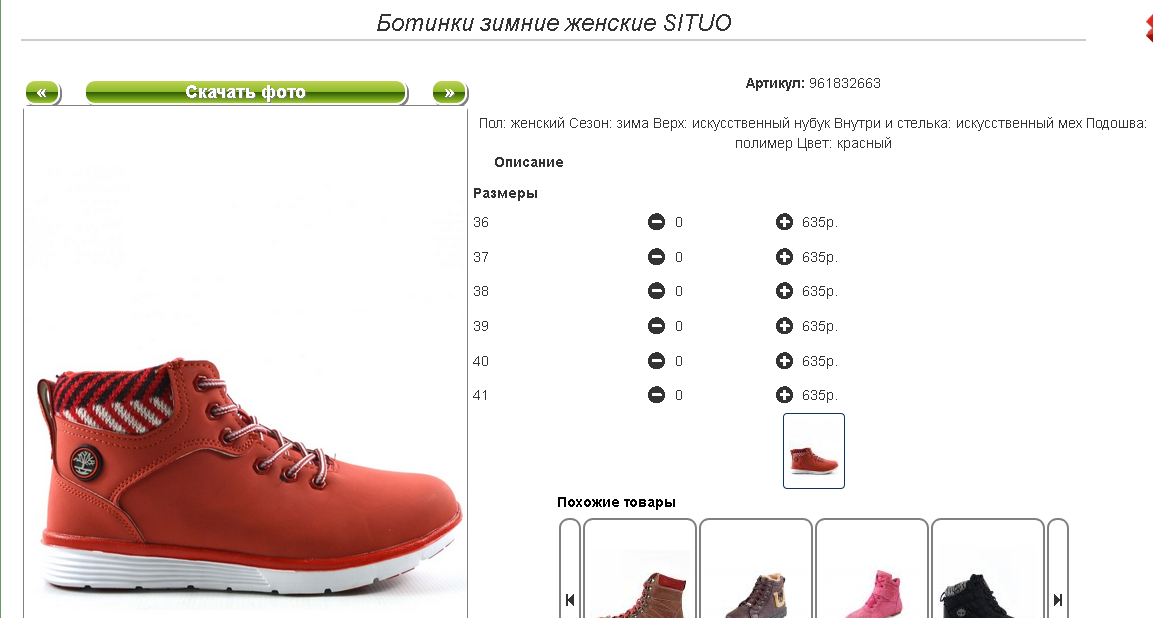
Task: Decrease quantity for size 39
Action: pos(656,325)
